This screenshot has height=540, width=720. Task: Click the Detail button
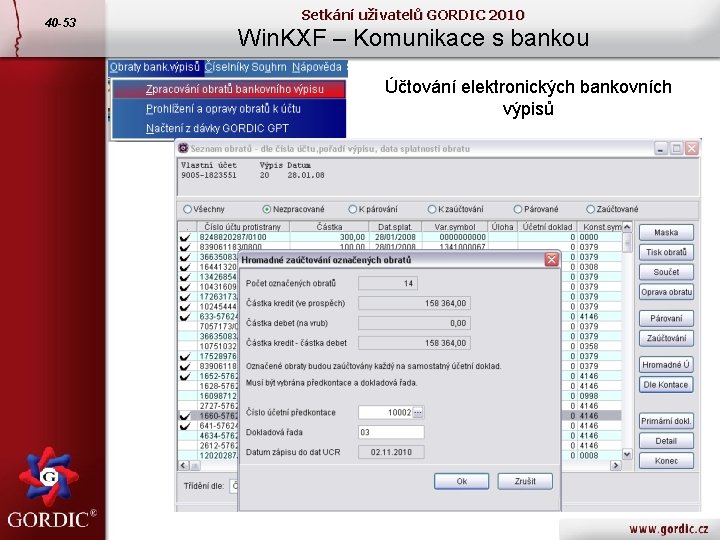pyautogui.click(x=666, y=441)
